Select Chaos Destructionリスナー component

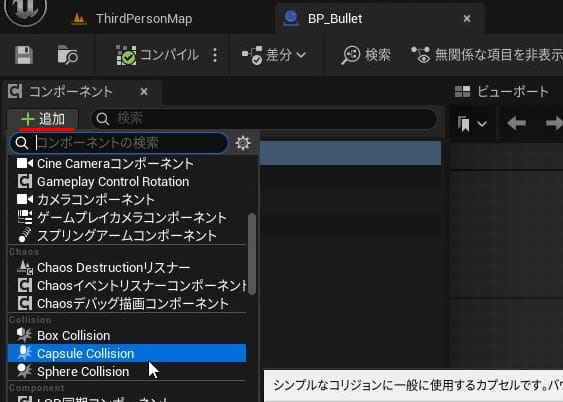click(127, 268)
